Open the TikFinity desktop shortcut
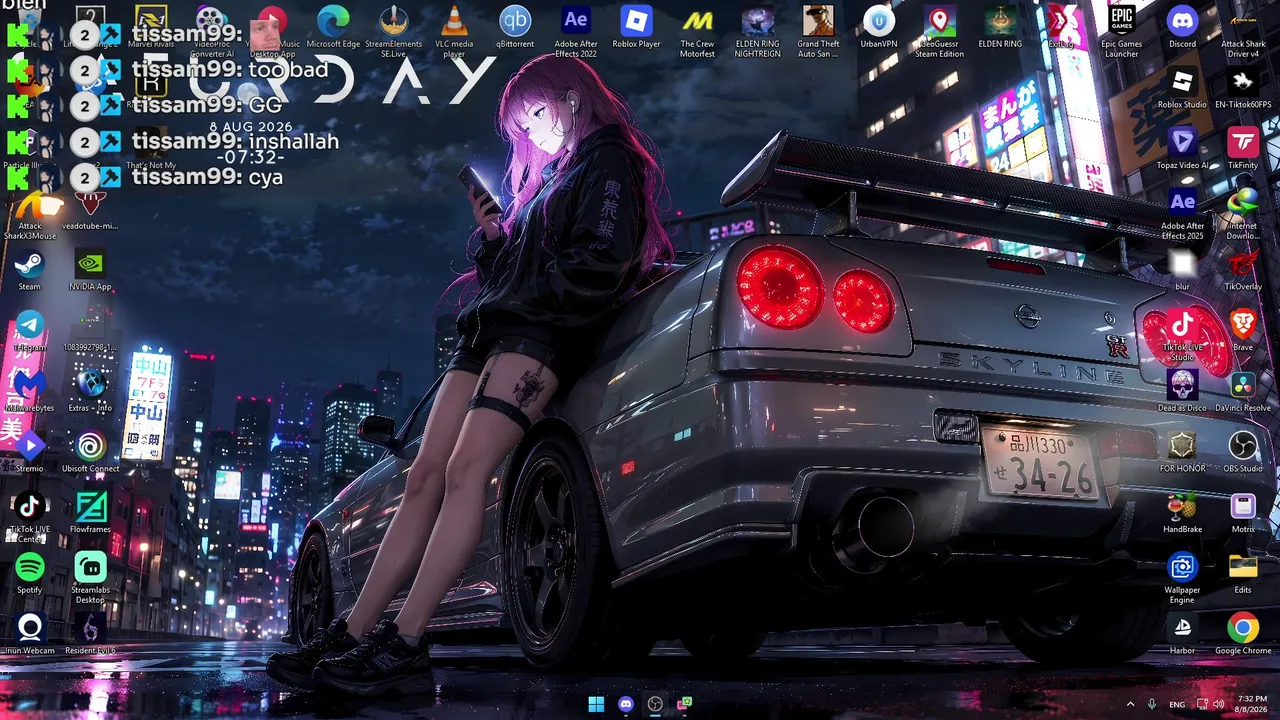This screenshot has width=1280, height=720. pos(1243,149)
